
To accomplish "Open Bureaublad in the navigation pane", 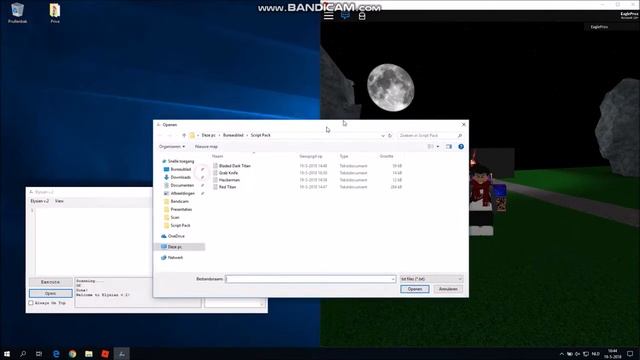I will click(x=180, y=169).
